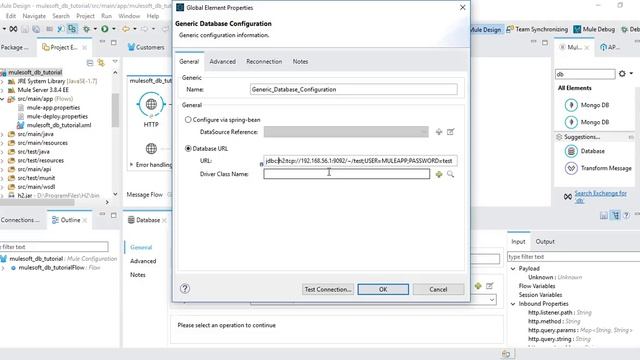Click the magnifier search icon beside Driver Class Name
Screen dimensions: 640x360
(x=450, y=174)
